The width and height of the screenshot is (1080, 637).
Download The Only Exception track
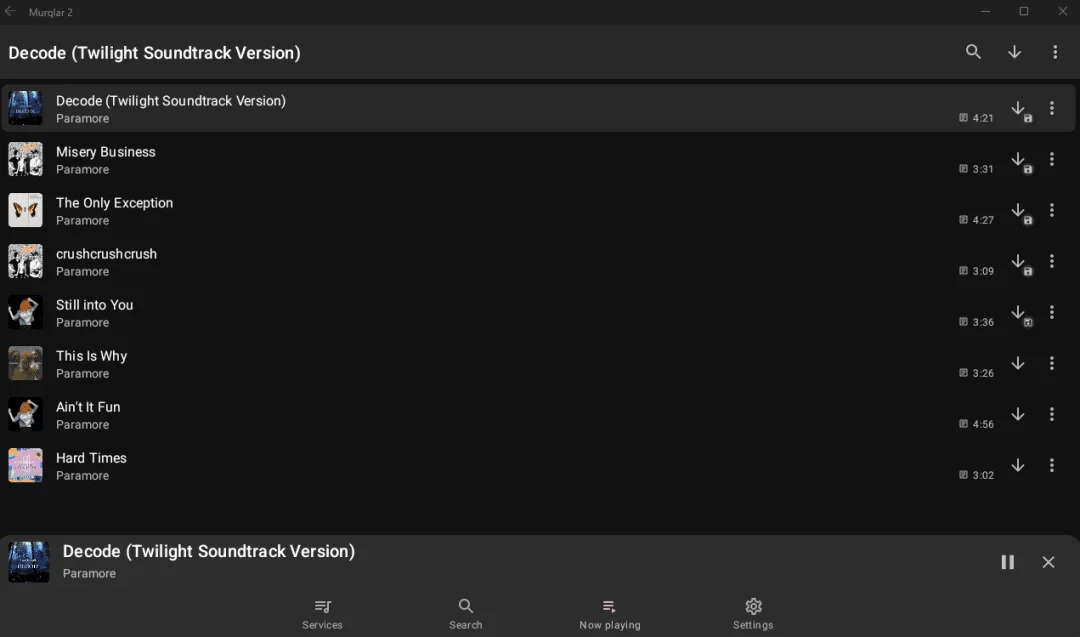(x=1017, y=210)
